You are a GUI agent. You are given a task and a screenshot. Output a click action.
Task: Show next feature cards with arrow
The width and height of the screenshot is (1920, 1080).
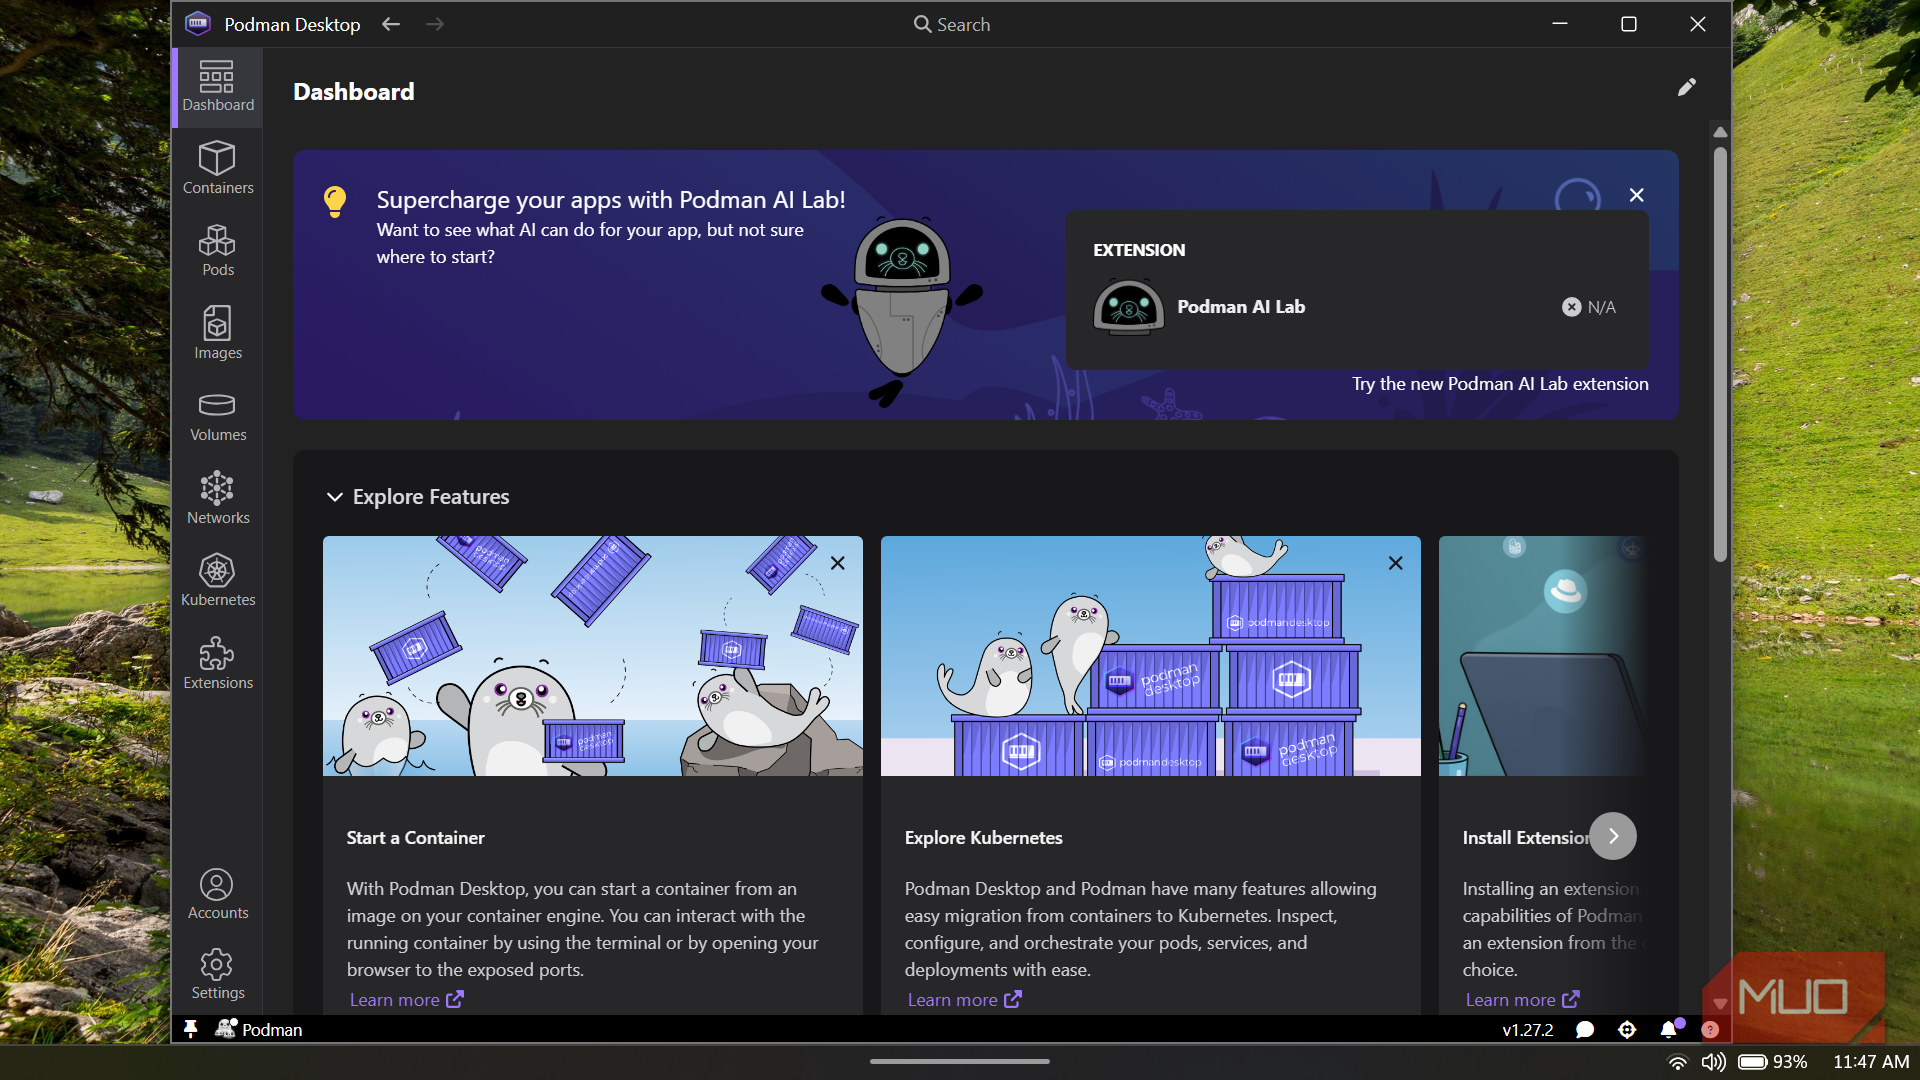pos(1613,836)
